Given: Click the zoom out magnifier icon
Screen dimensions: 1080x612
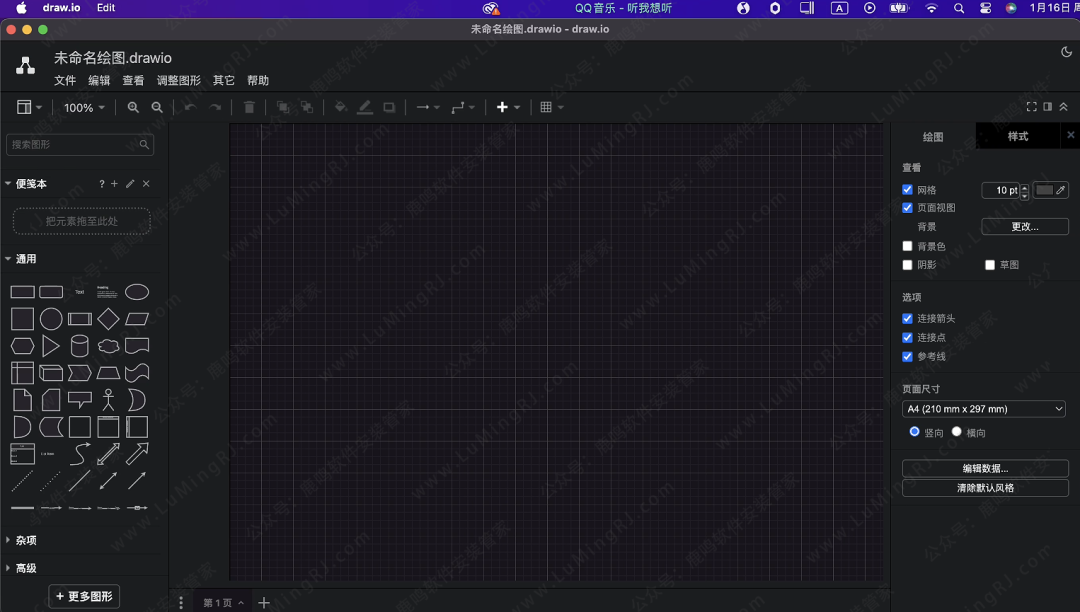Looking at the screenshot, I should [157, 108].
